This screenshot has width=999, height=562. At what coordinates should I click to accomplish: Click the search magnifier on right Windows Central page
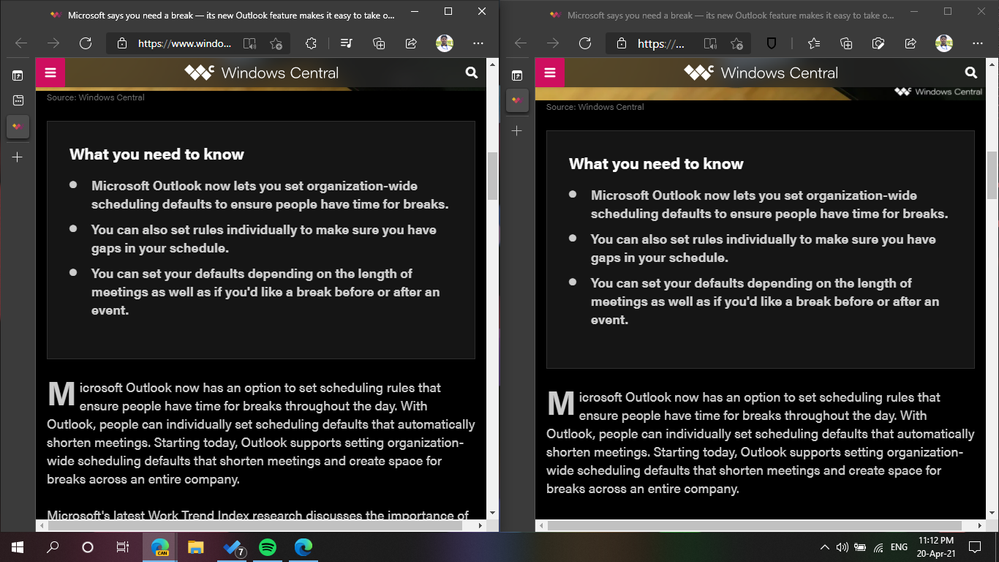[x=971, y=73]
